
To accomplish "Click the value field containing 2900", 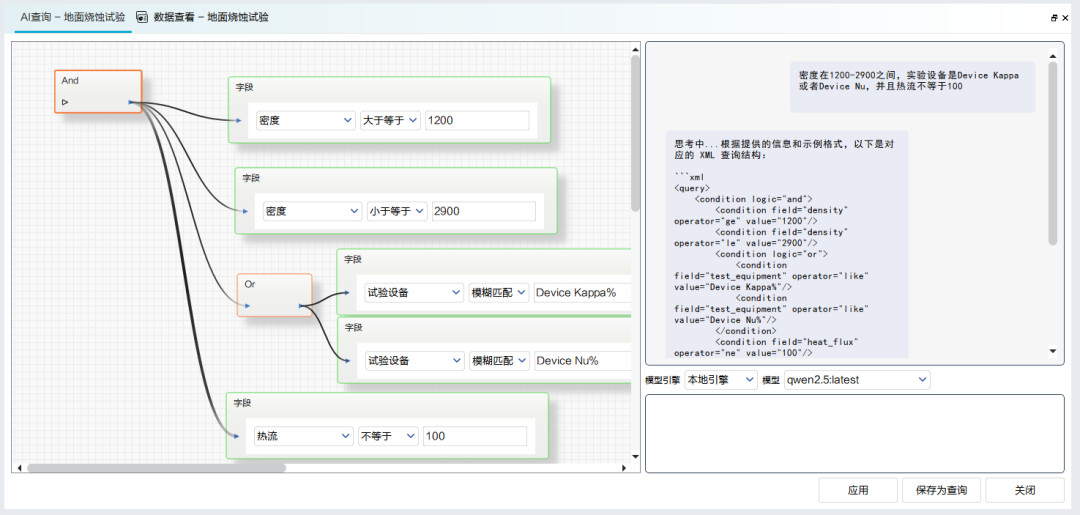I will pyautogui.click(x=484, y=211).
